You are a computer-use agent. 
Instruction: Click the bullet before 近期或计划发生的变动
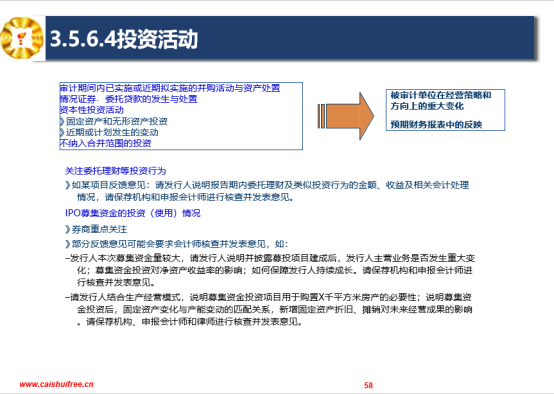(x=62, y=133)
